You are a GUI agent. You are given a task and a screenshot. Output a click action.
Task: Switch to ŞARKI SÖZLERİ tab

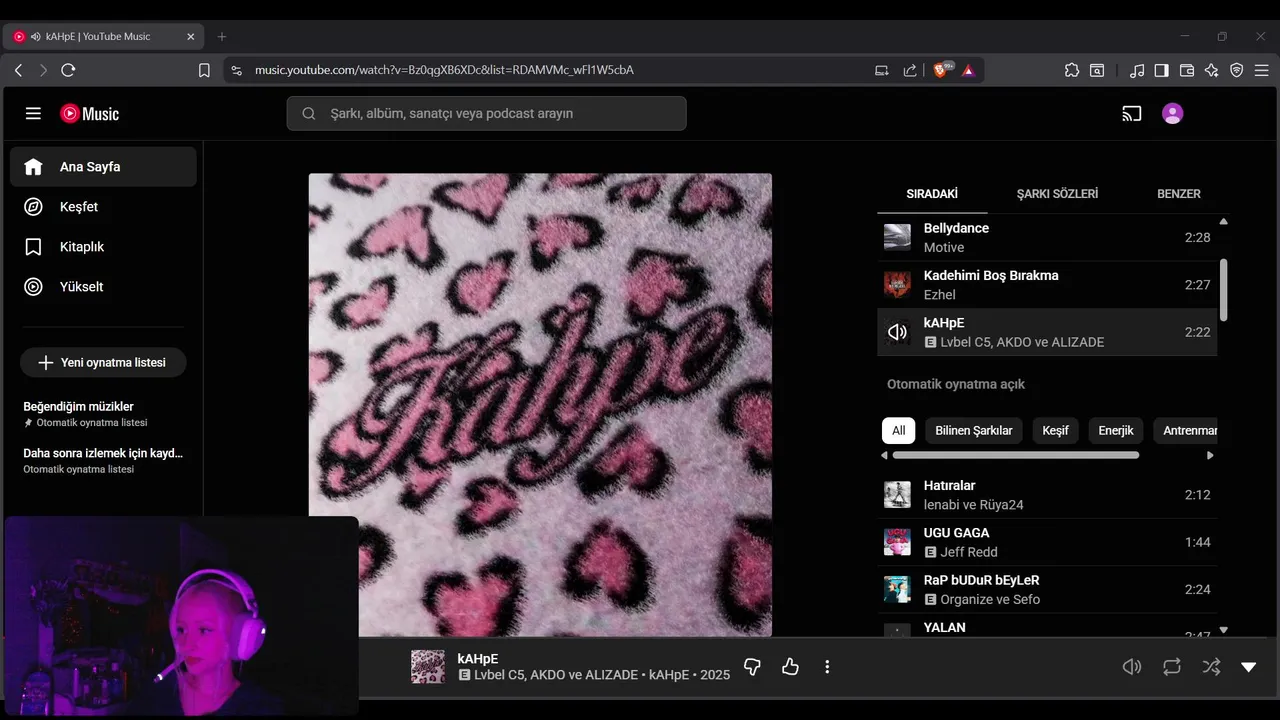coord(1057,194)
